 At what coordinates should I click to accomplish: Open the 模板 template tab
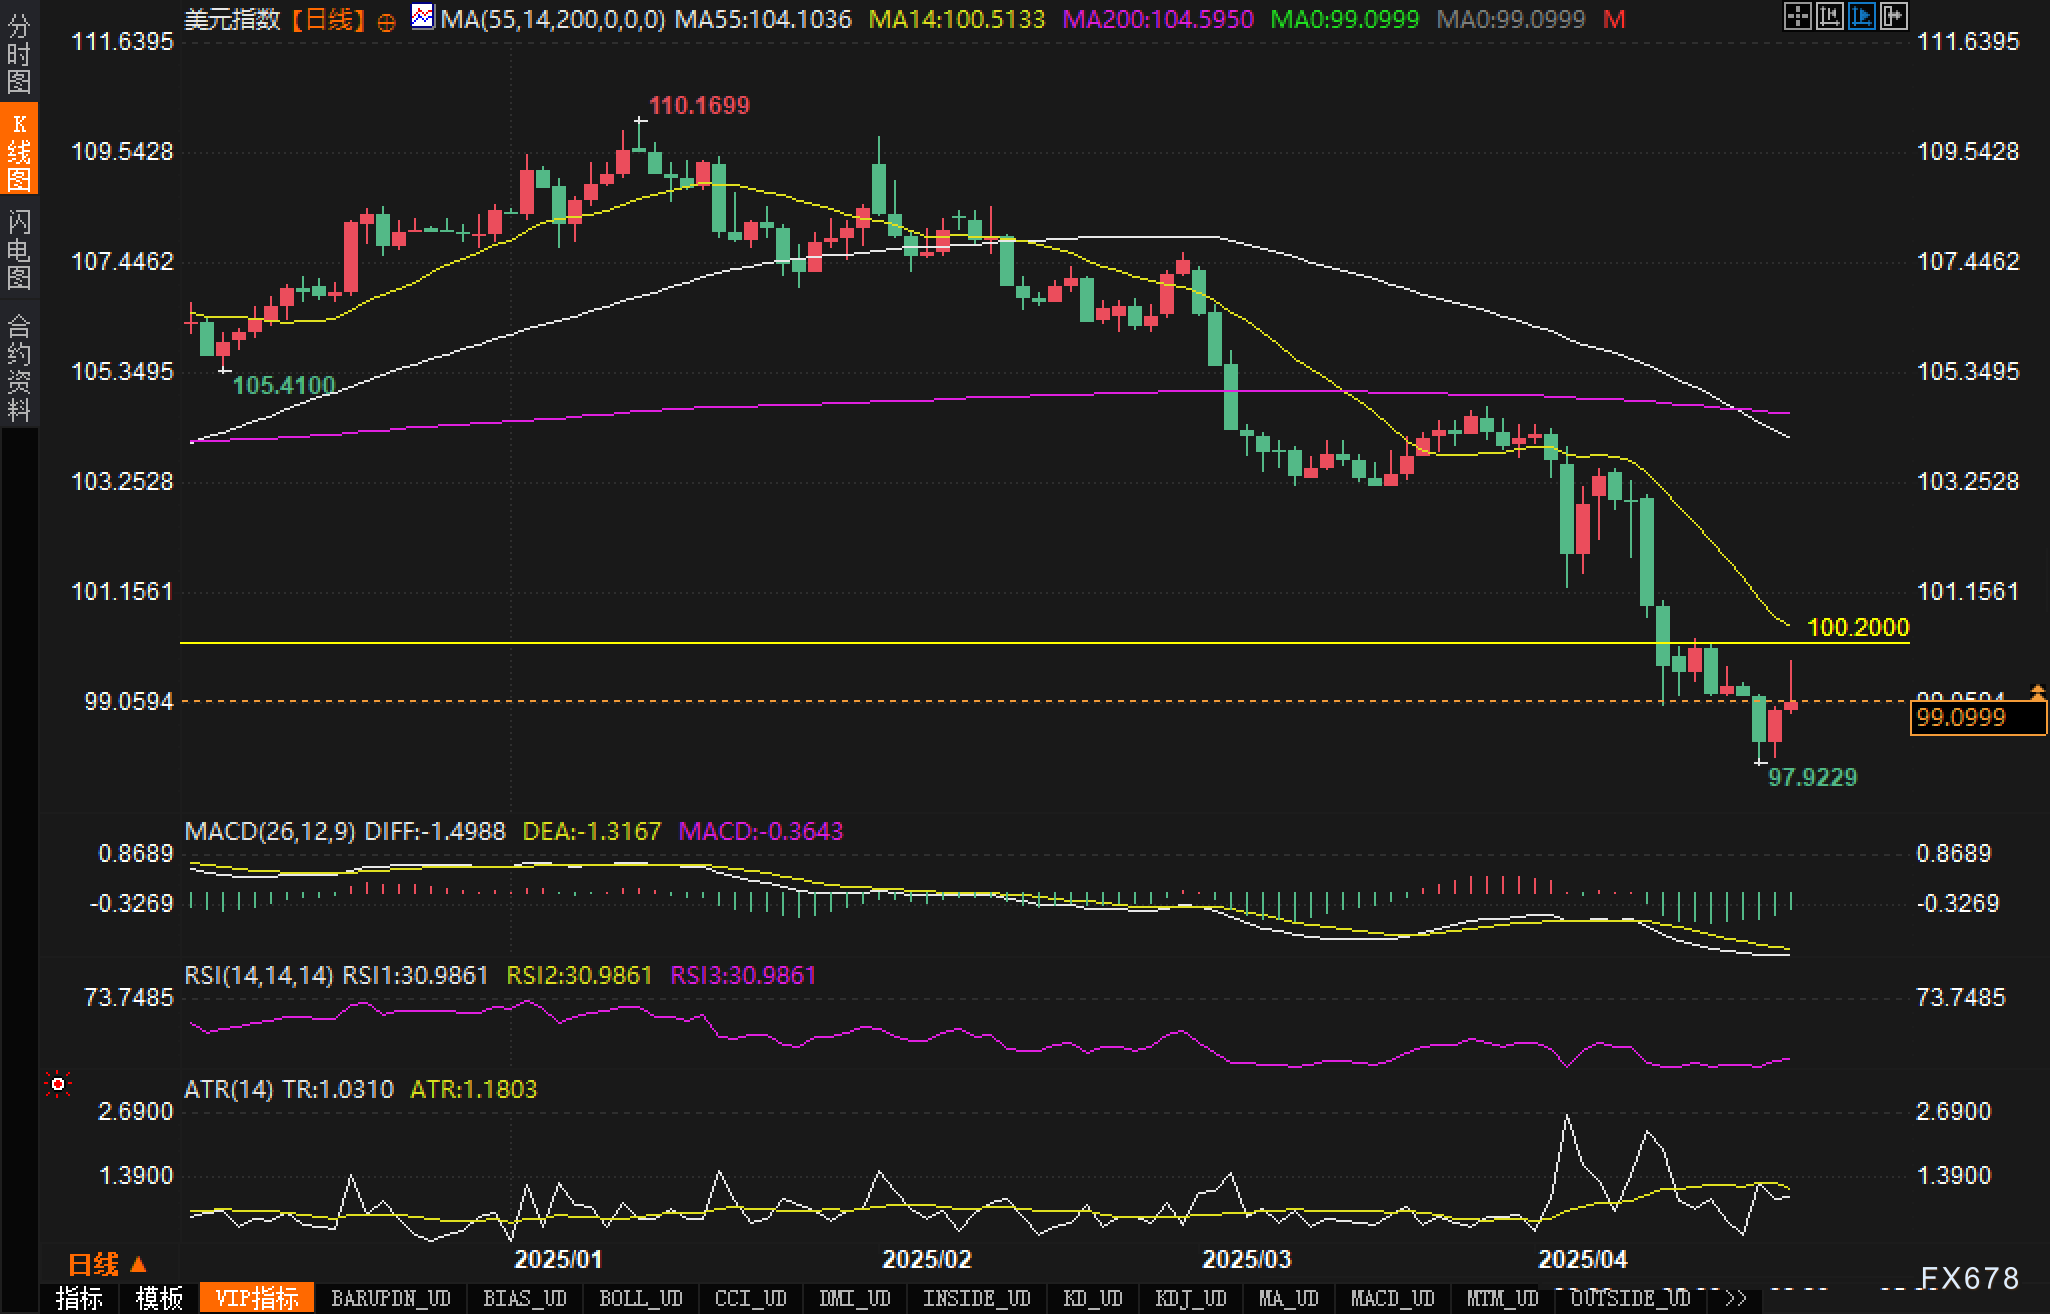pos(159,1298)
